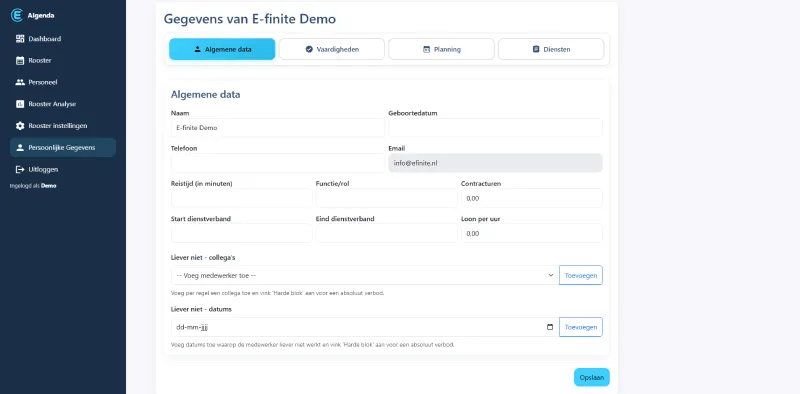The height and width of the screenshot is (394, 800).
Task: Click the person icon in Algemene data tab
Action: click(197, 50)
